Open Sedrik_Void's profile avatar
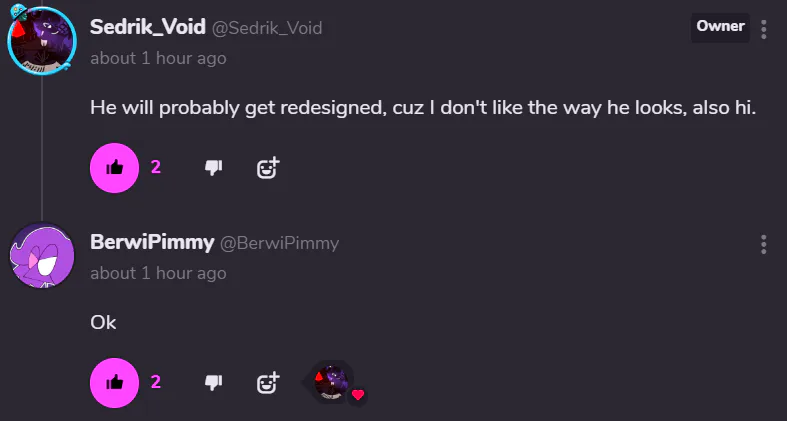Image resolution: width=787 pixels, height=421 pixels. (x=42, y=41)
